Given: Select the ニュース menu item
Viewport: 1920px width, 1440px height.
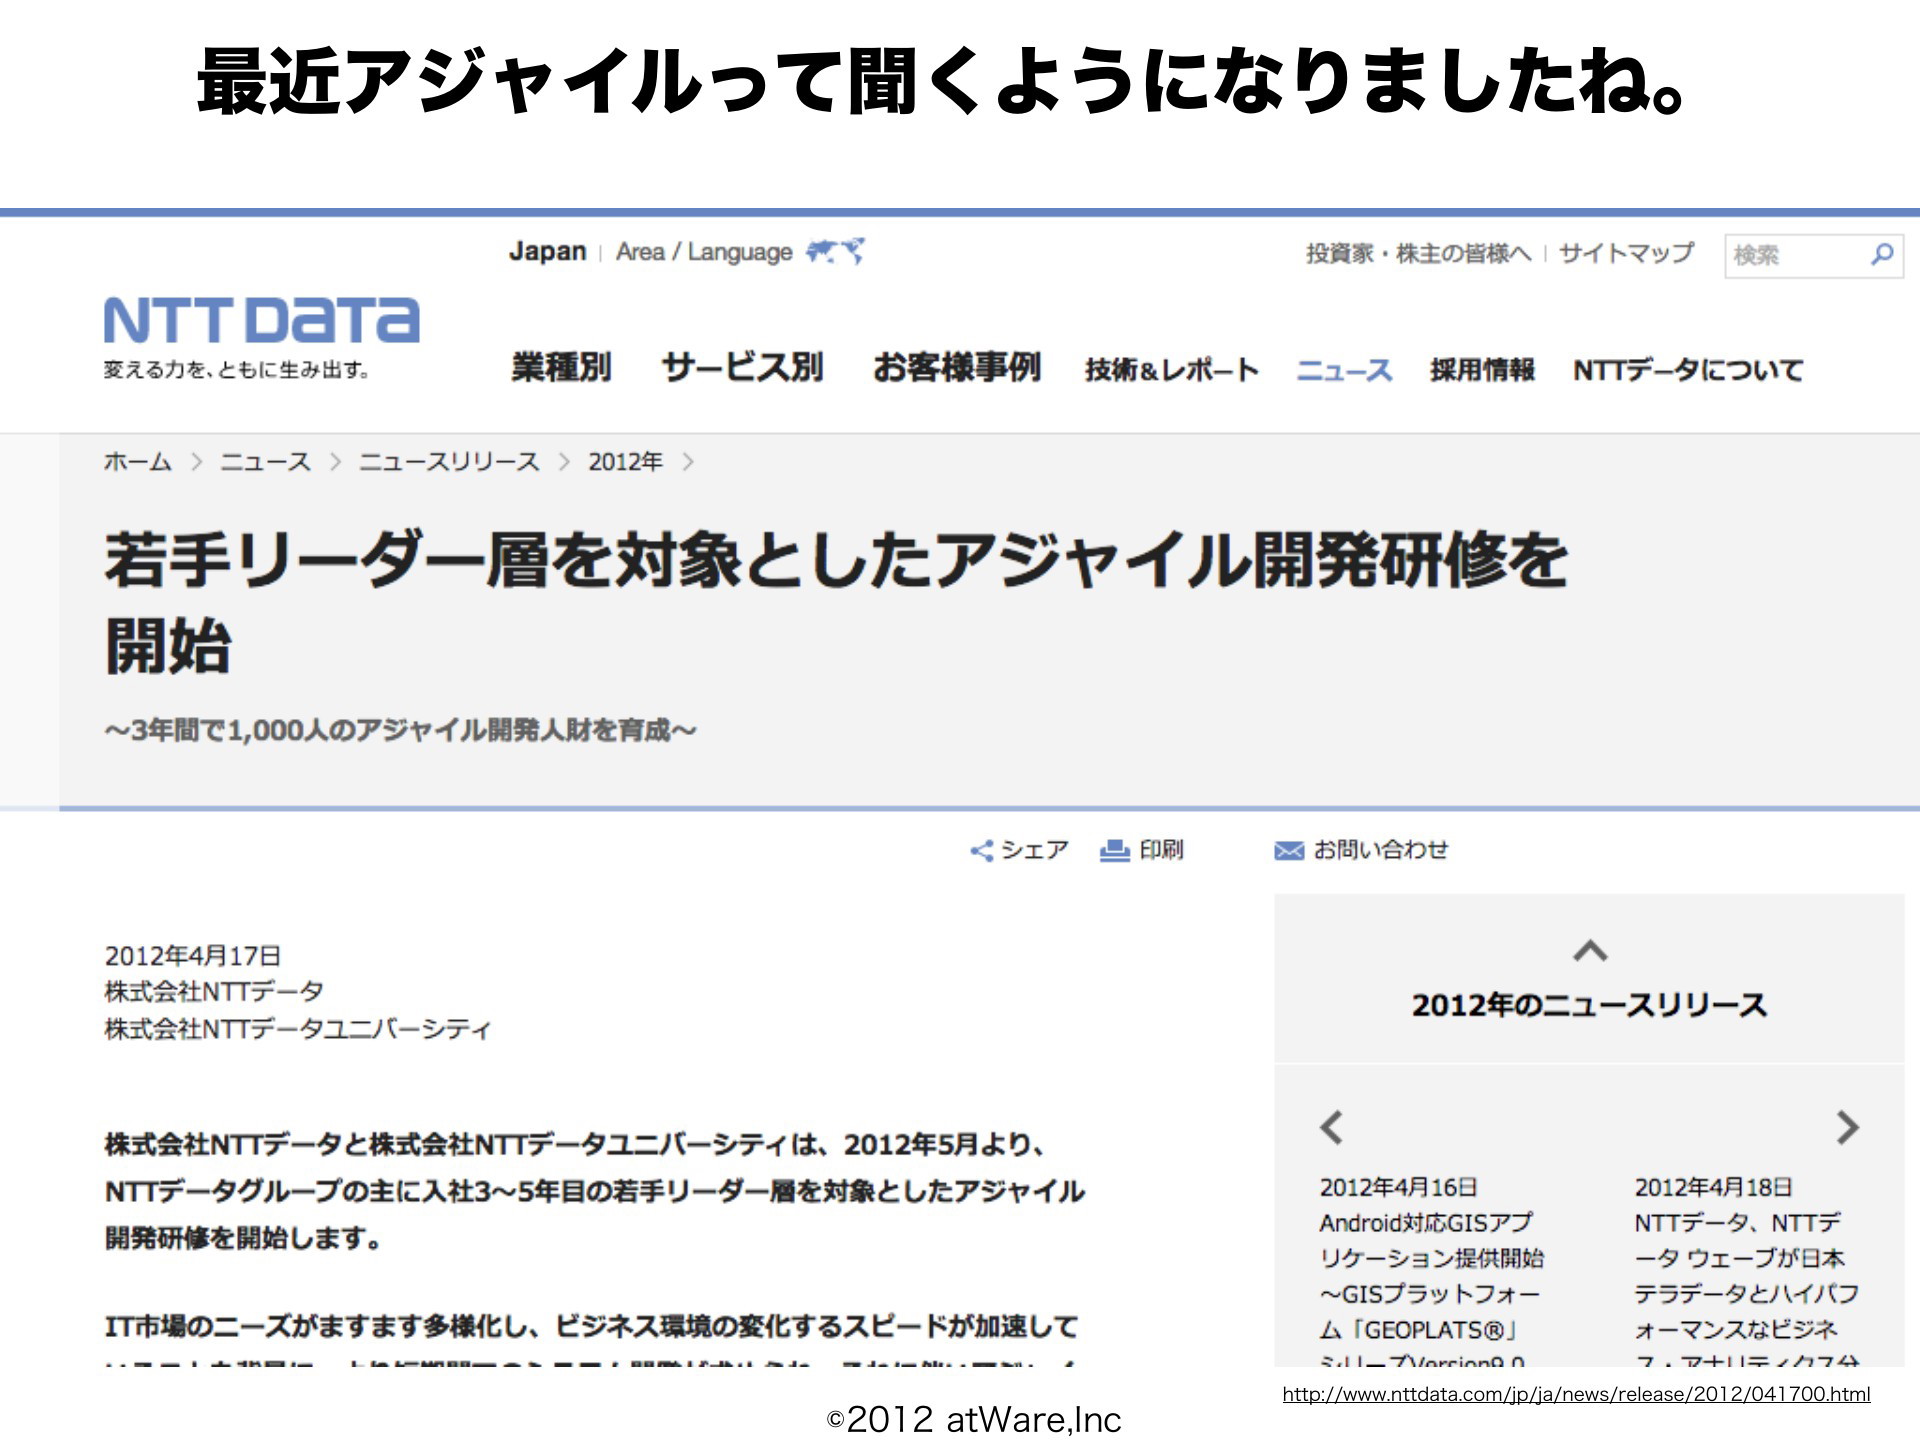Looking at the screenshot, I should [x=1344, y=370].
